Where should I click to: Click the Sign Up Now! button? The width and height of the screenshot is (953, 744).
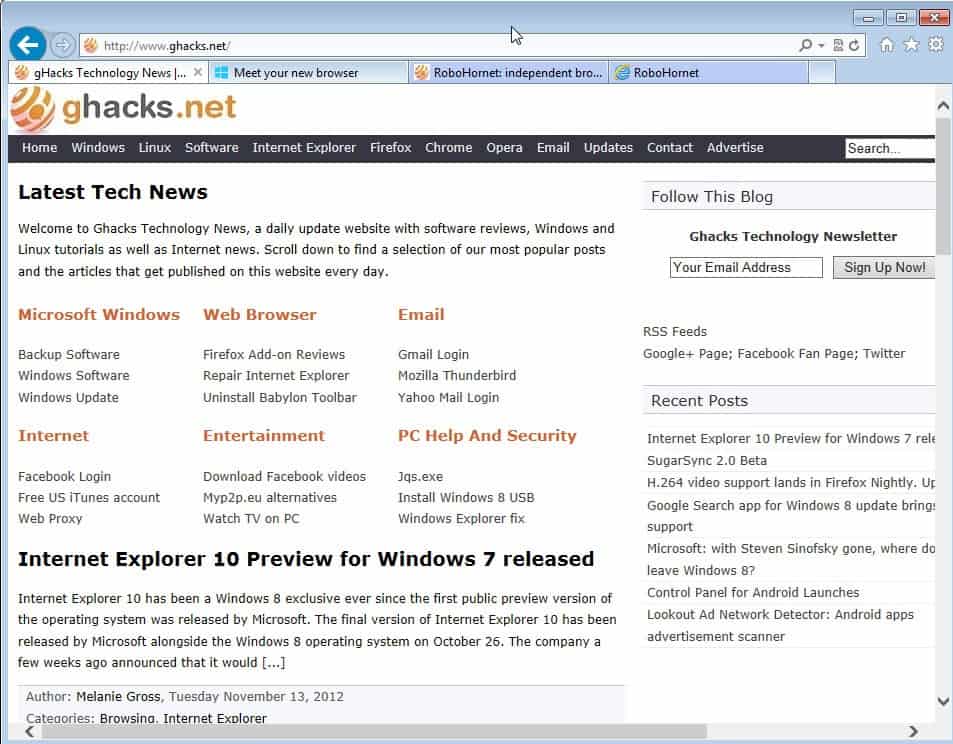(884, 267)
